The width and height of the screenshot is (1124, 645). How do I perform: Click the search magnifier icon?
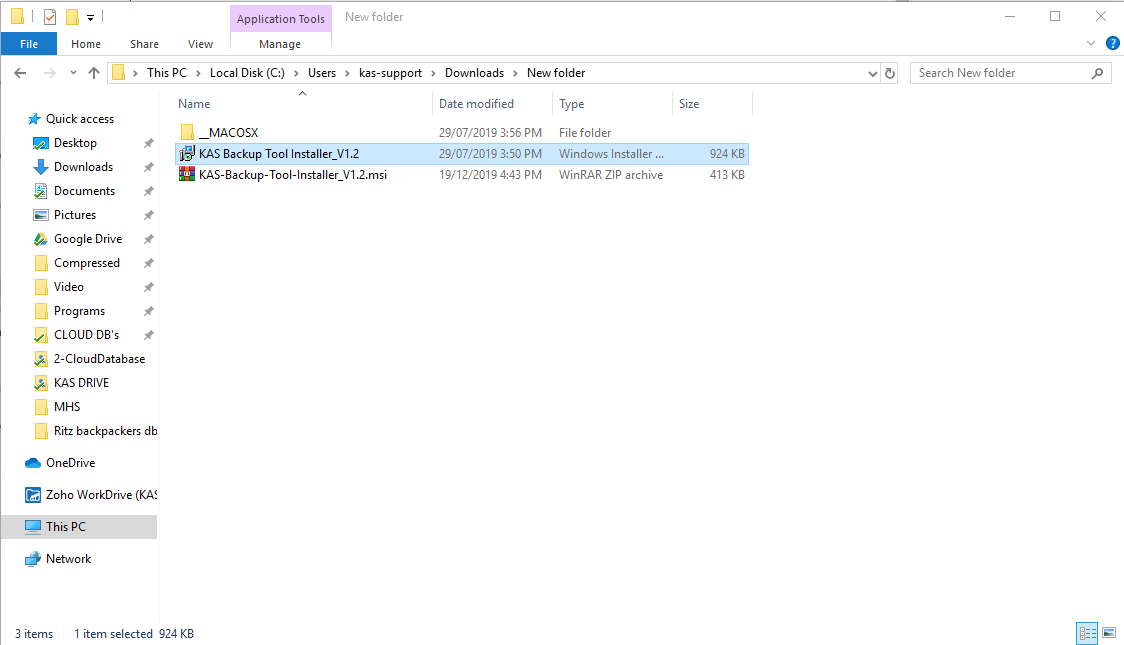(x=1097, y=73)
